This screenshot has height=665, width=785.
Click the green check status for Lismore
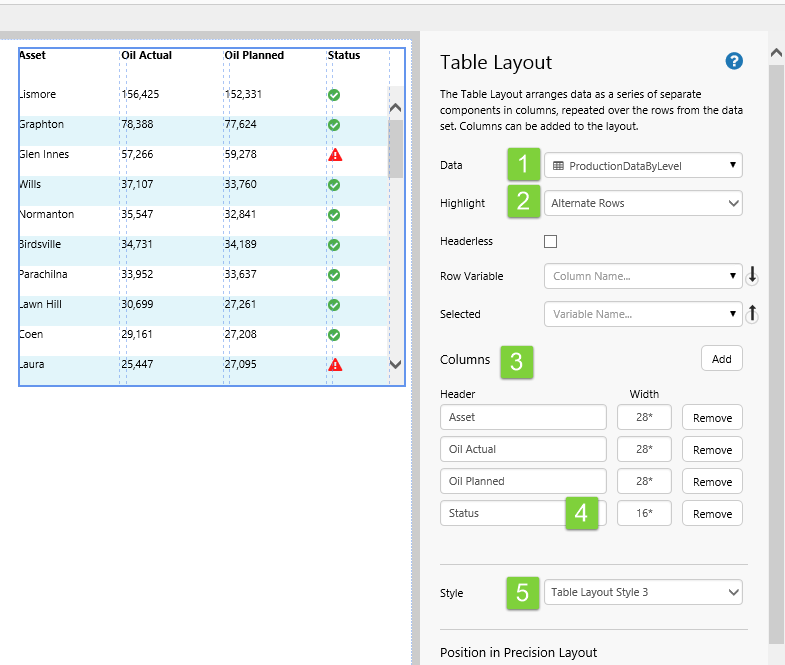click(334, 95)
